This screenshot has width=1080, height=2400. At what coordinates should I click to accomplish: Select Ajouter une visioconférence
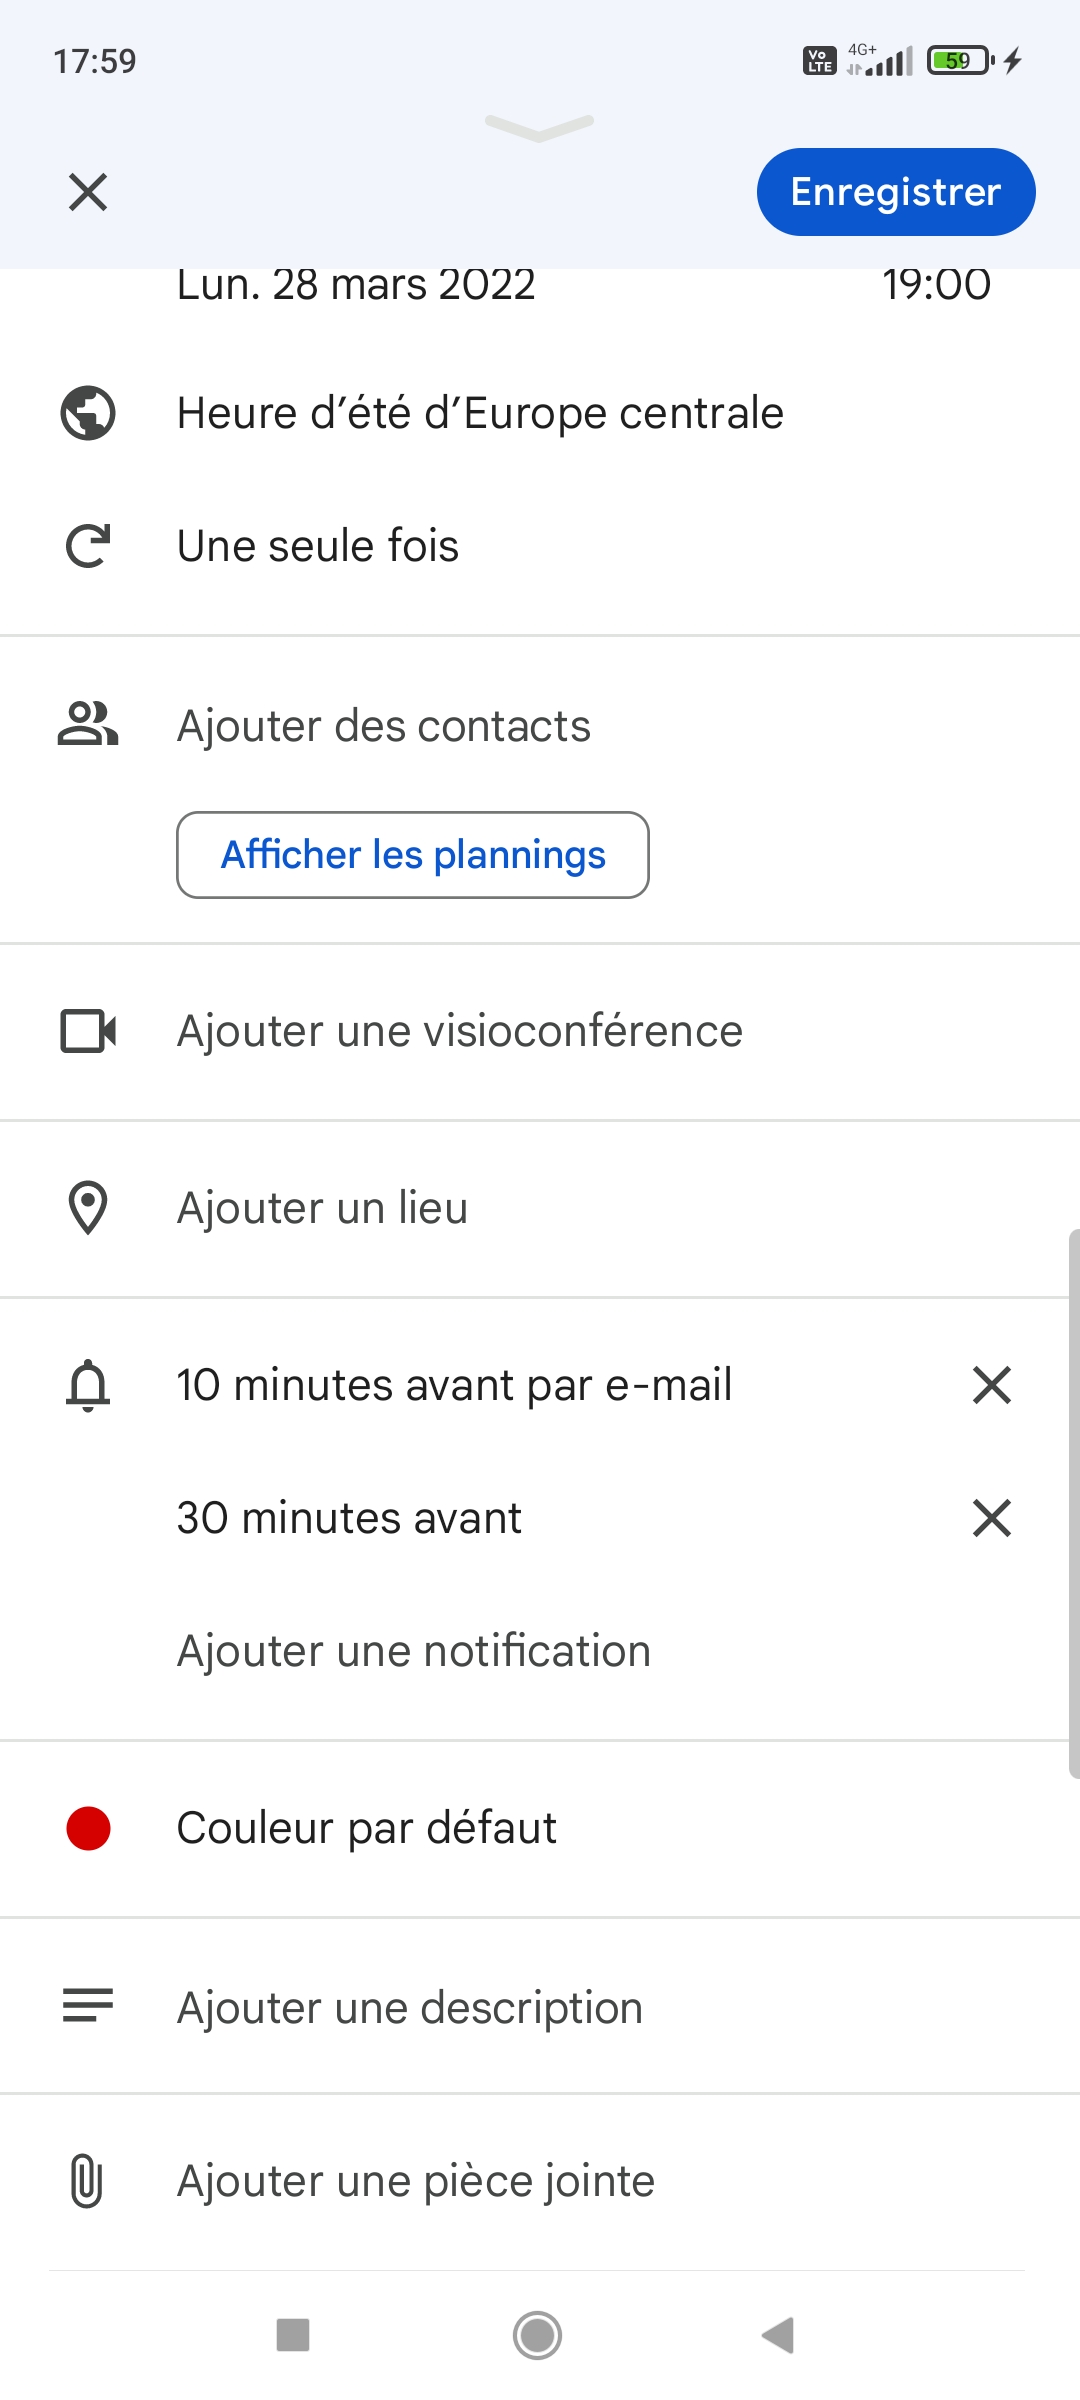pyautogui.click(x=460, y=1031)
